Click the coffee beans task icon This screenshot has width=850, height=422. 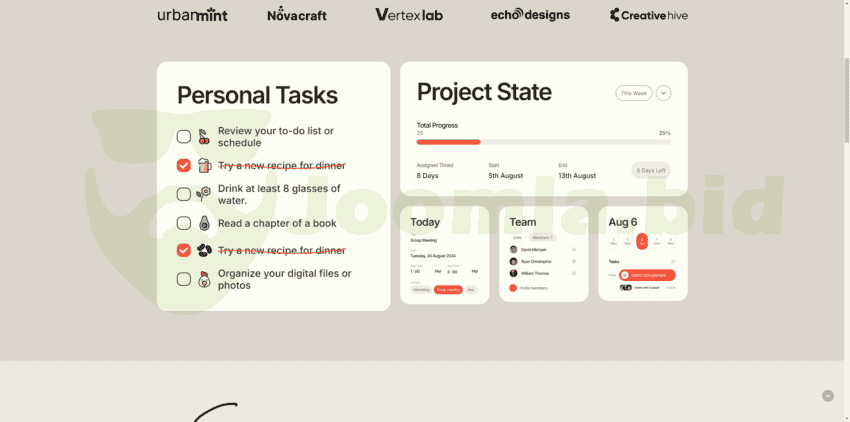[204, 251]
